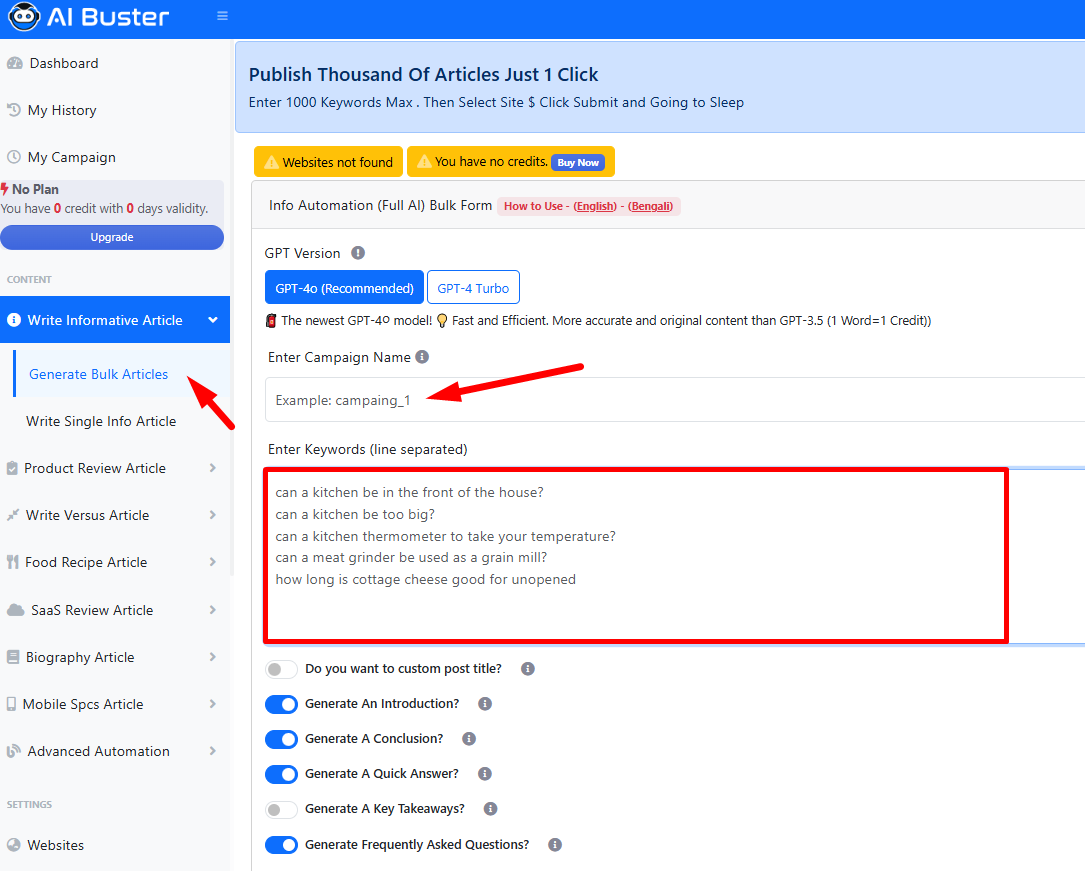The width and height of the screenshot is (1085, 871).
Task: Click info icon beside custom post title
Action: click(x=528, y=669)
